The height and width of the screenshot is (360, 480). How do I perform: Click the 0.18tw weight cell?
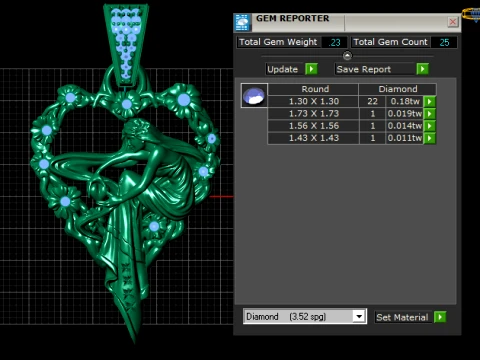pos(405,101)
